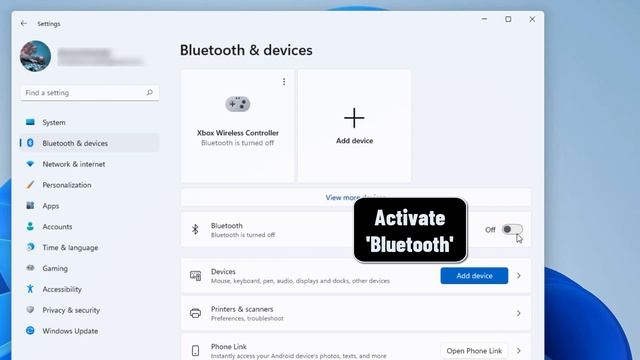This screenshot has width=640, height=360.
Task: Click the System monitor icon
Action: tap(30, 122)
